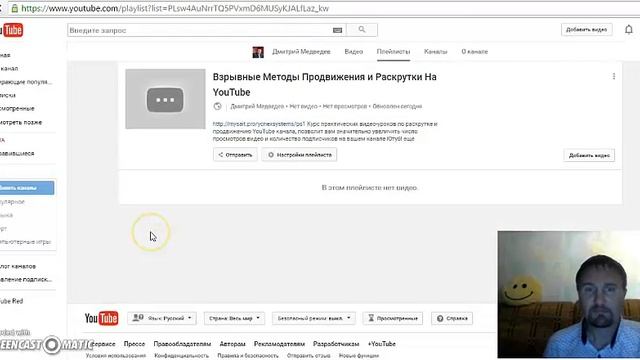
Task: Click the browser address bar URL
Action: [175, 8]
